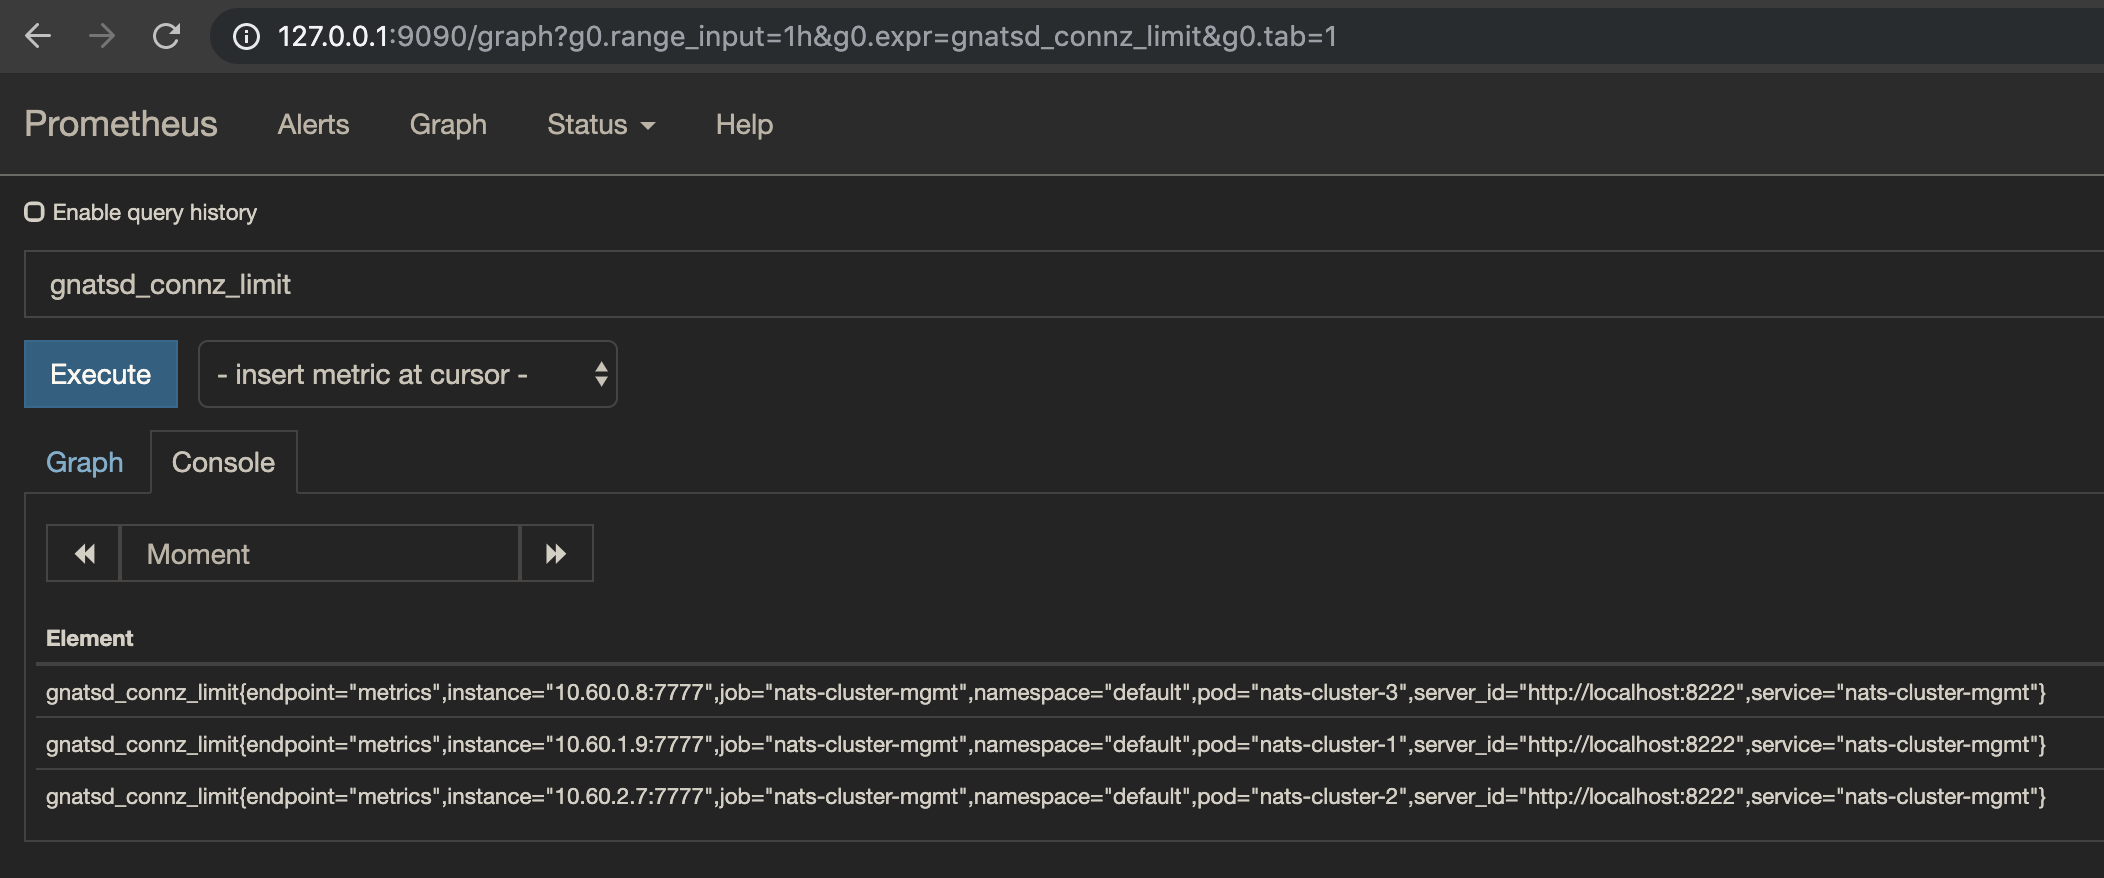2104x878 pixels.
Task: Open Graph in the top navigation bar
Action: point(448,124)
